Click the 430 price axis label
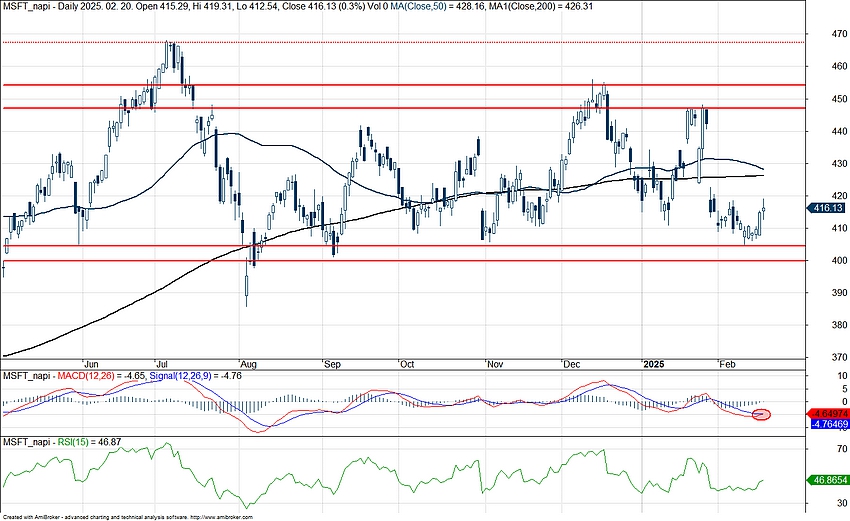 tap(839, 163)
